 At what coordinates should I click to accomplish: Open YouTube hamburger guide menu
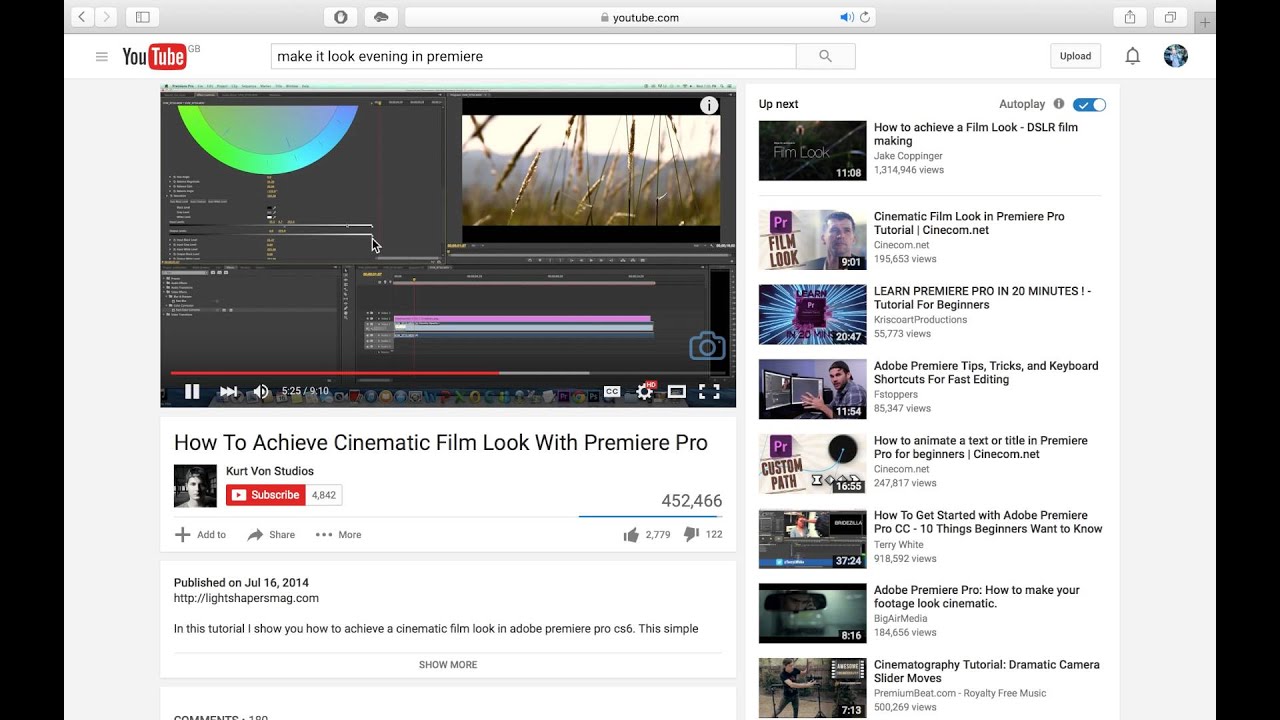[101, 57]
